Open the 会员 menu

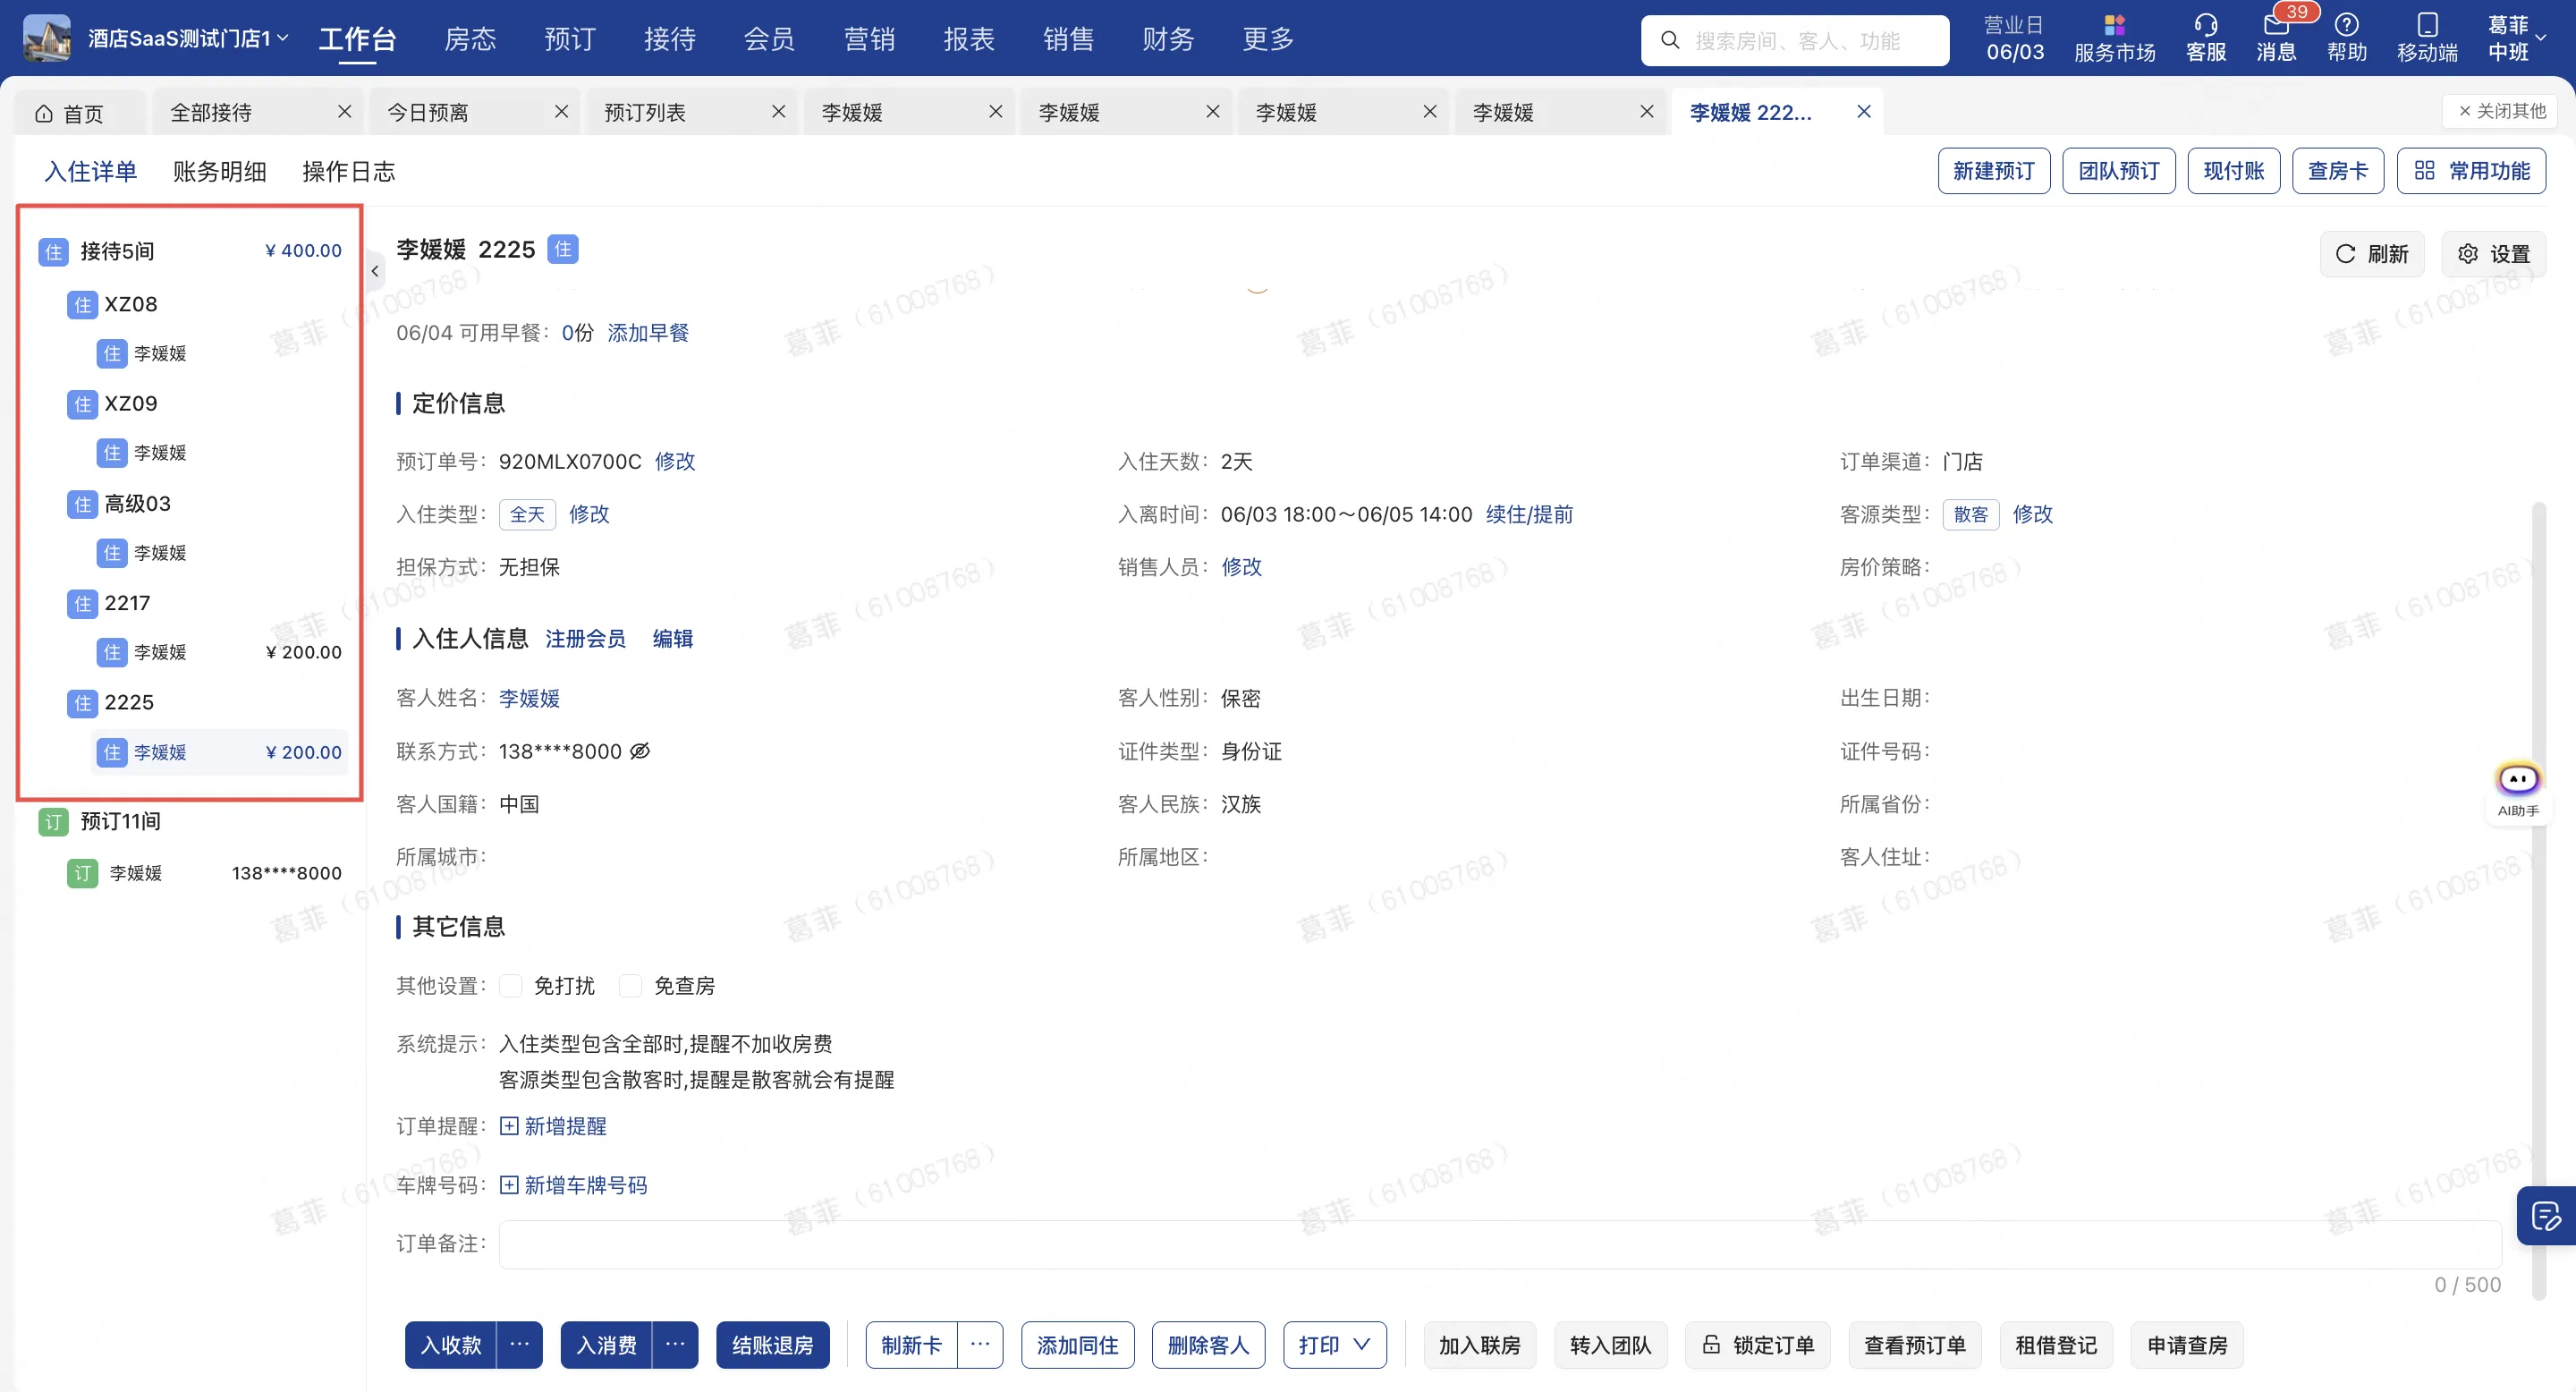pyautogui.click(x=769, y=39)
